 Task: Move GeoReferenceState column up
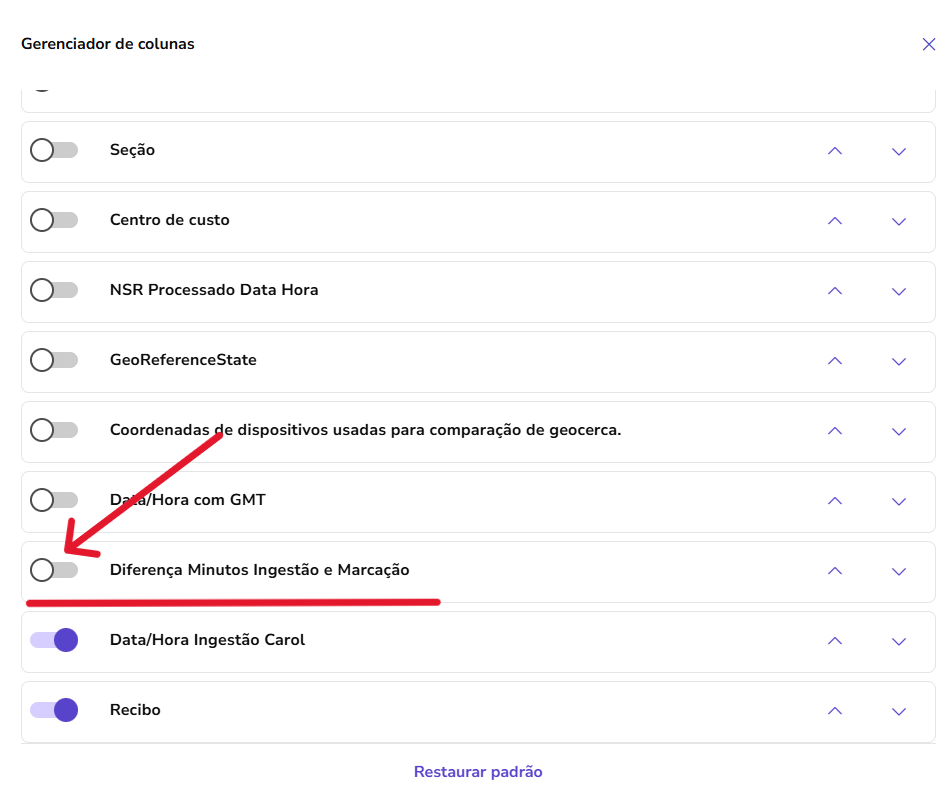coord(835,361)
